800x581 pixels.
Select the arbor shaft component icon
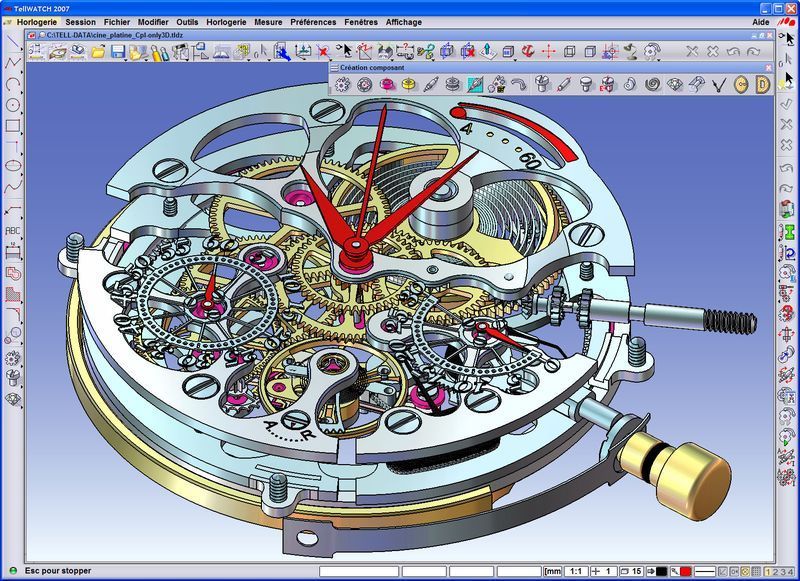tap(431, 84)
